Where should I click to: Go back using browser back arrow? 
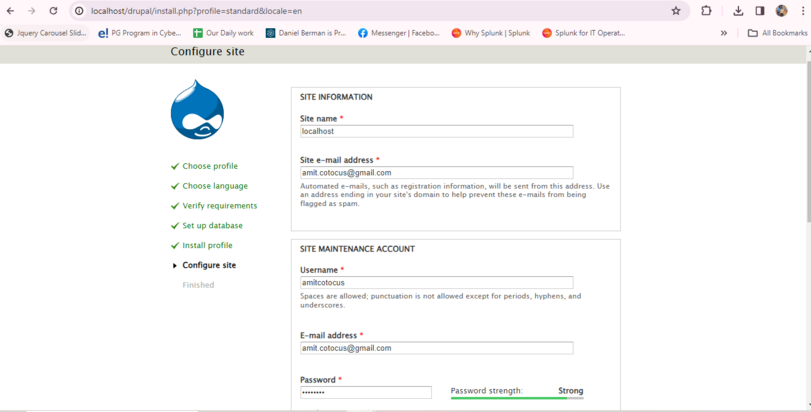coord(10,11)
